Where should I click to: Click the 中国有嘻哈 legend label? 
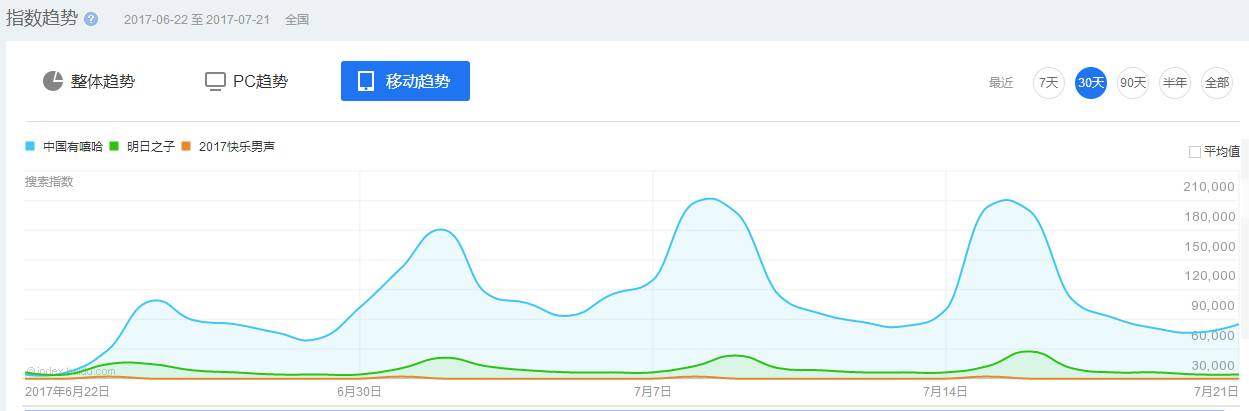(x=73, y=146)
